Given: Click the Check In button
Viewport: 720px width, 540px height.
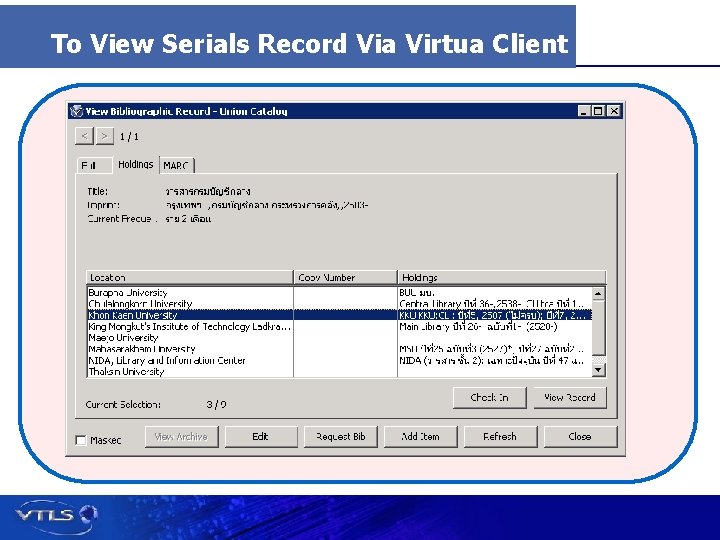Looking at the screenshot, I should (489, 398).
